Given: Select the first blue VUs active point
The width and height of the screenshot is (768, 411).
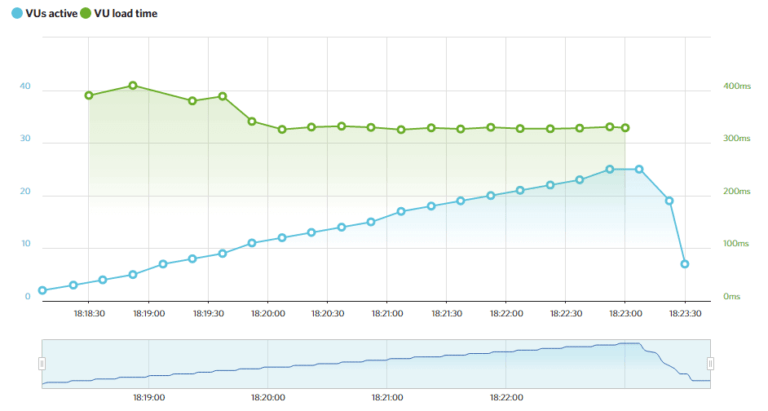Looking at the screenshot, I should tap(43, 290).
